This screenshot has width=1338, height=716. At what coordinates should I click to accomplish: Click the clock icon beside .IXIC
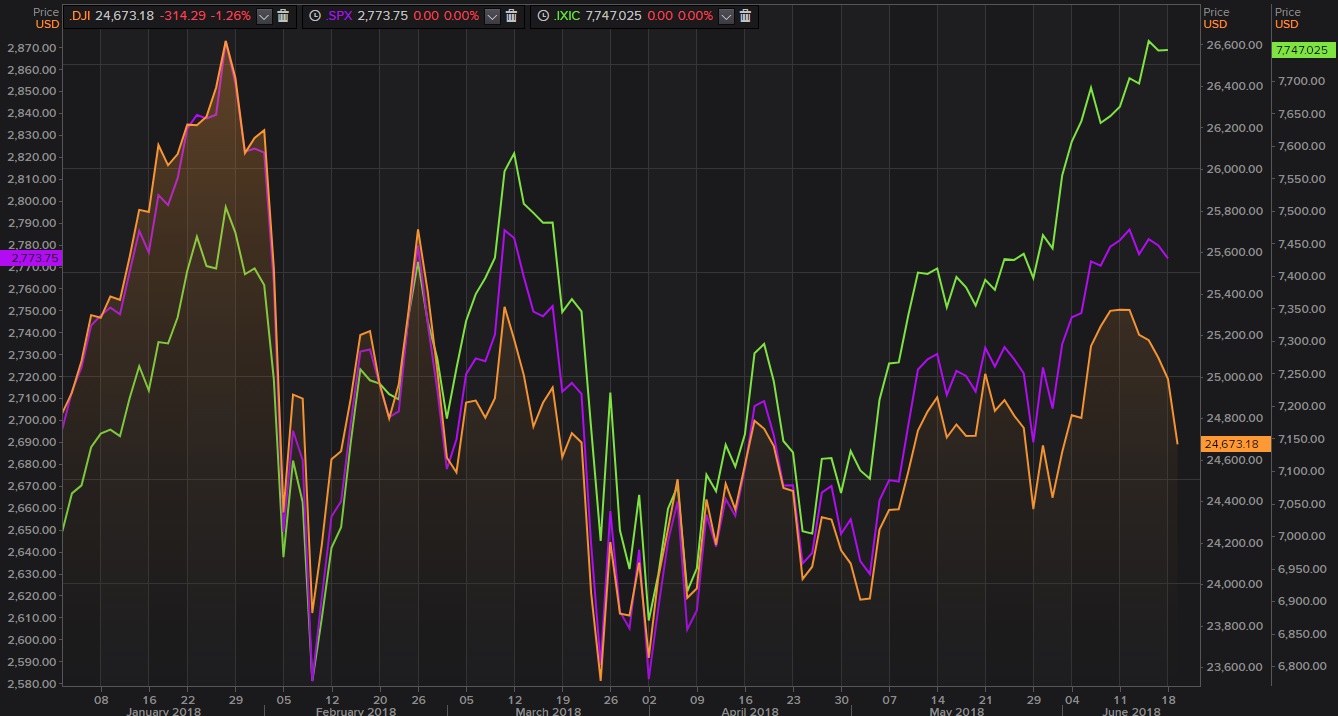(x=544, y=17)
